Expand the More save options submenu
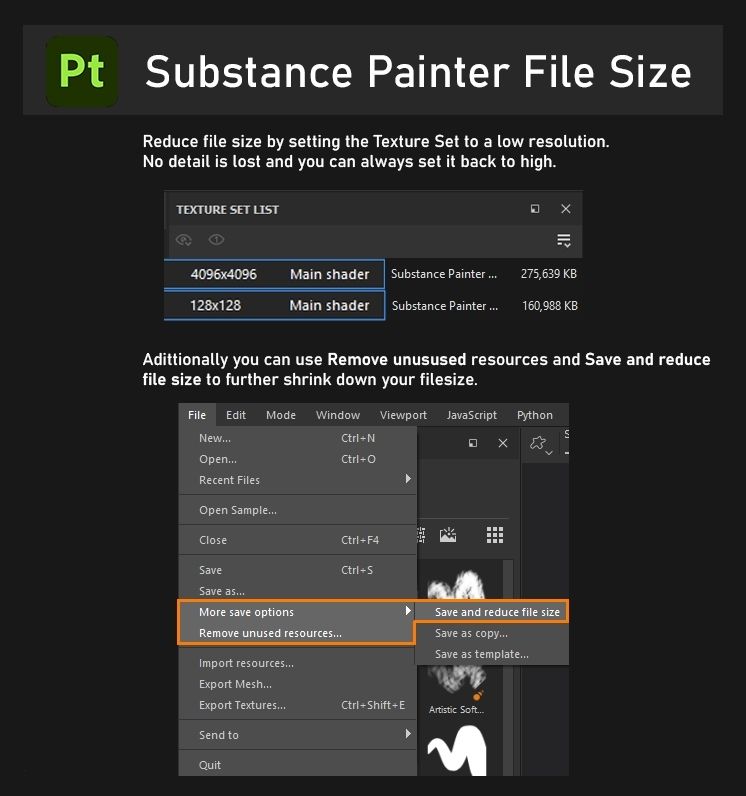The width and height of the screenshot is (746, 796). pos(297,612)
